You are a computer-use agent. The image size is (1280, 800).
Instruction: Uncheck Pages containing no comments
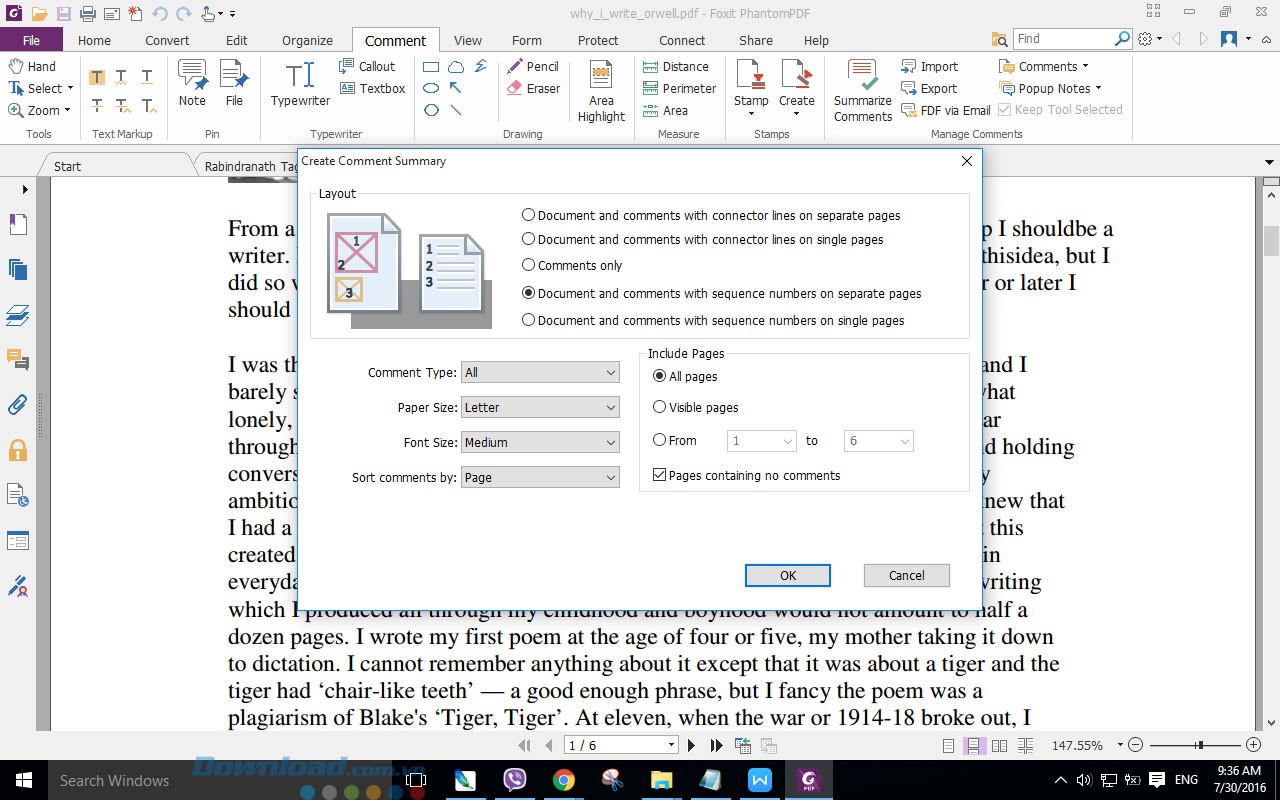[659, 475]
